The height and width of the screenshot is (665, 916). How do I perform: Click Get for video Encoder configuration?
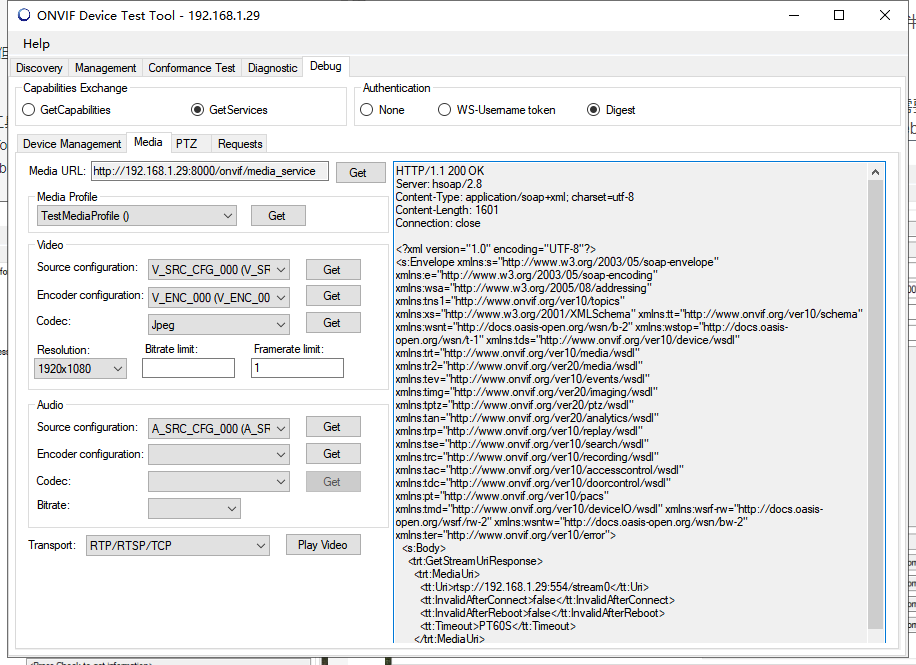coord(332,296)
